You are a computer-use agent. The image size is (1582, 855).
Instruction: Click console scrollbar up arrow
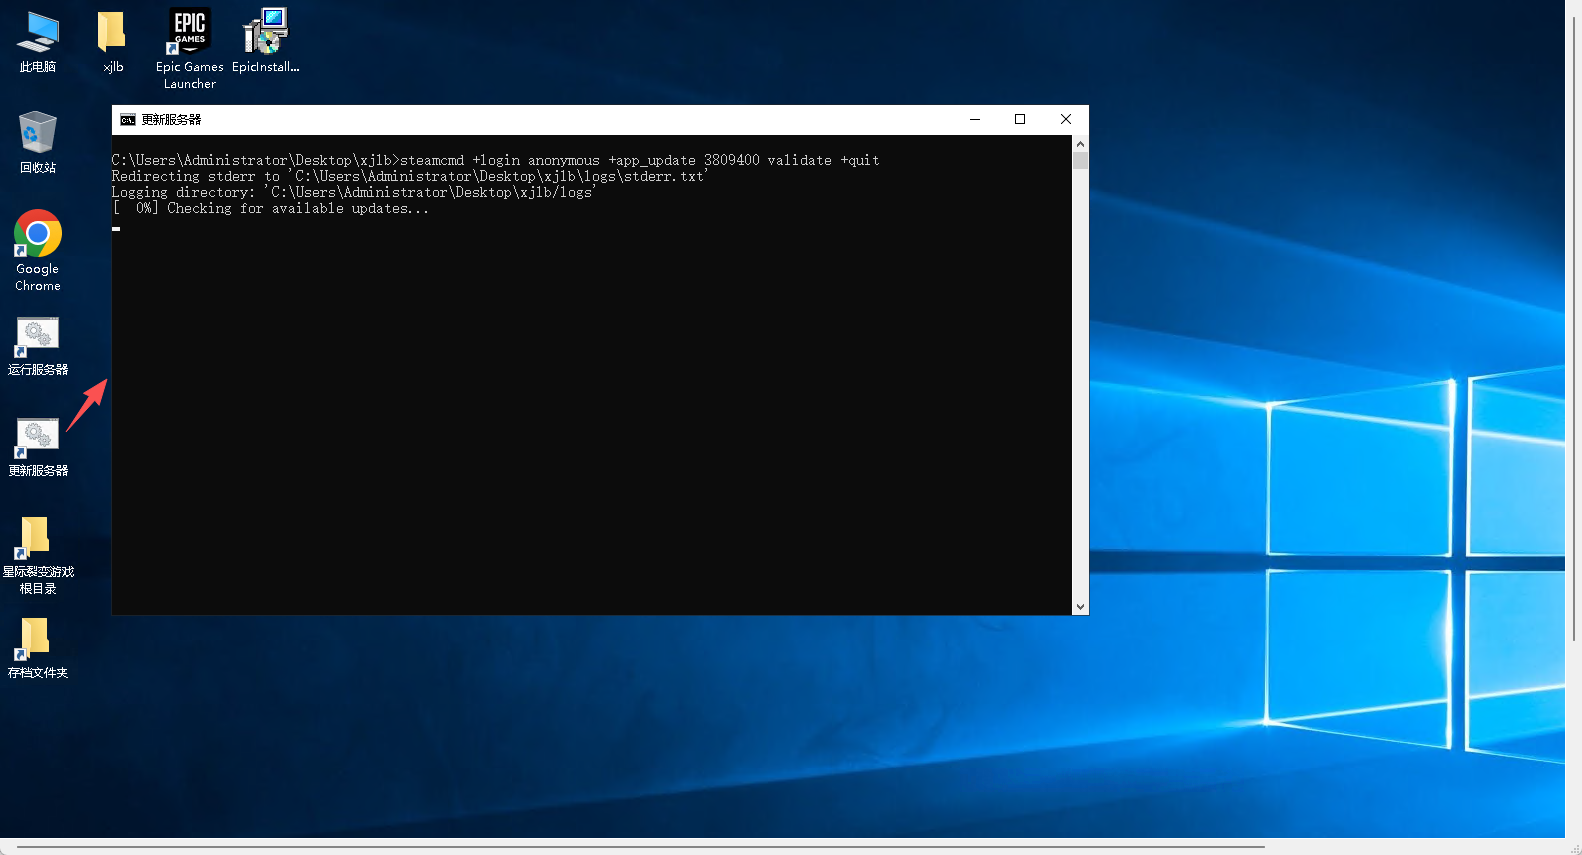tap(1080, 144)
